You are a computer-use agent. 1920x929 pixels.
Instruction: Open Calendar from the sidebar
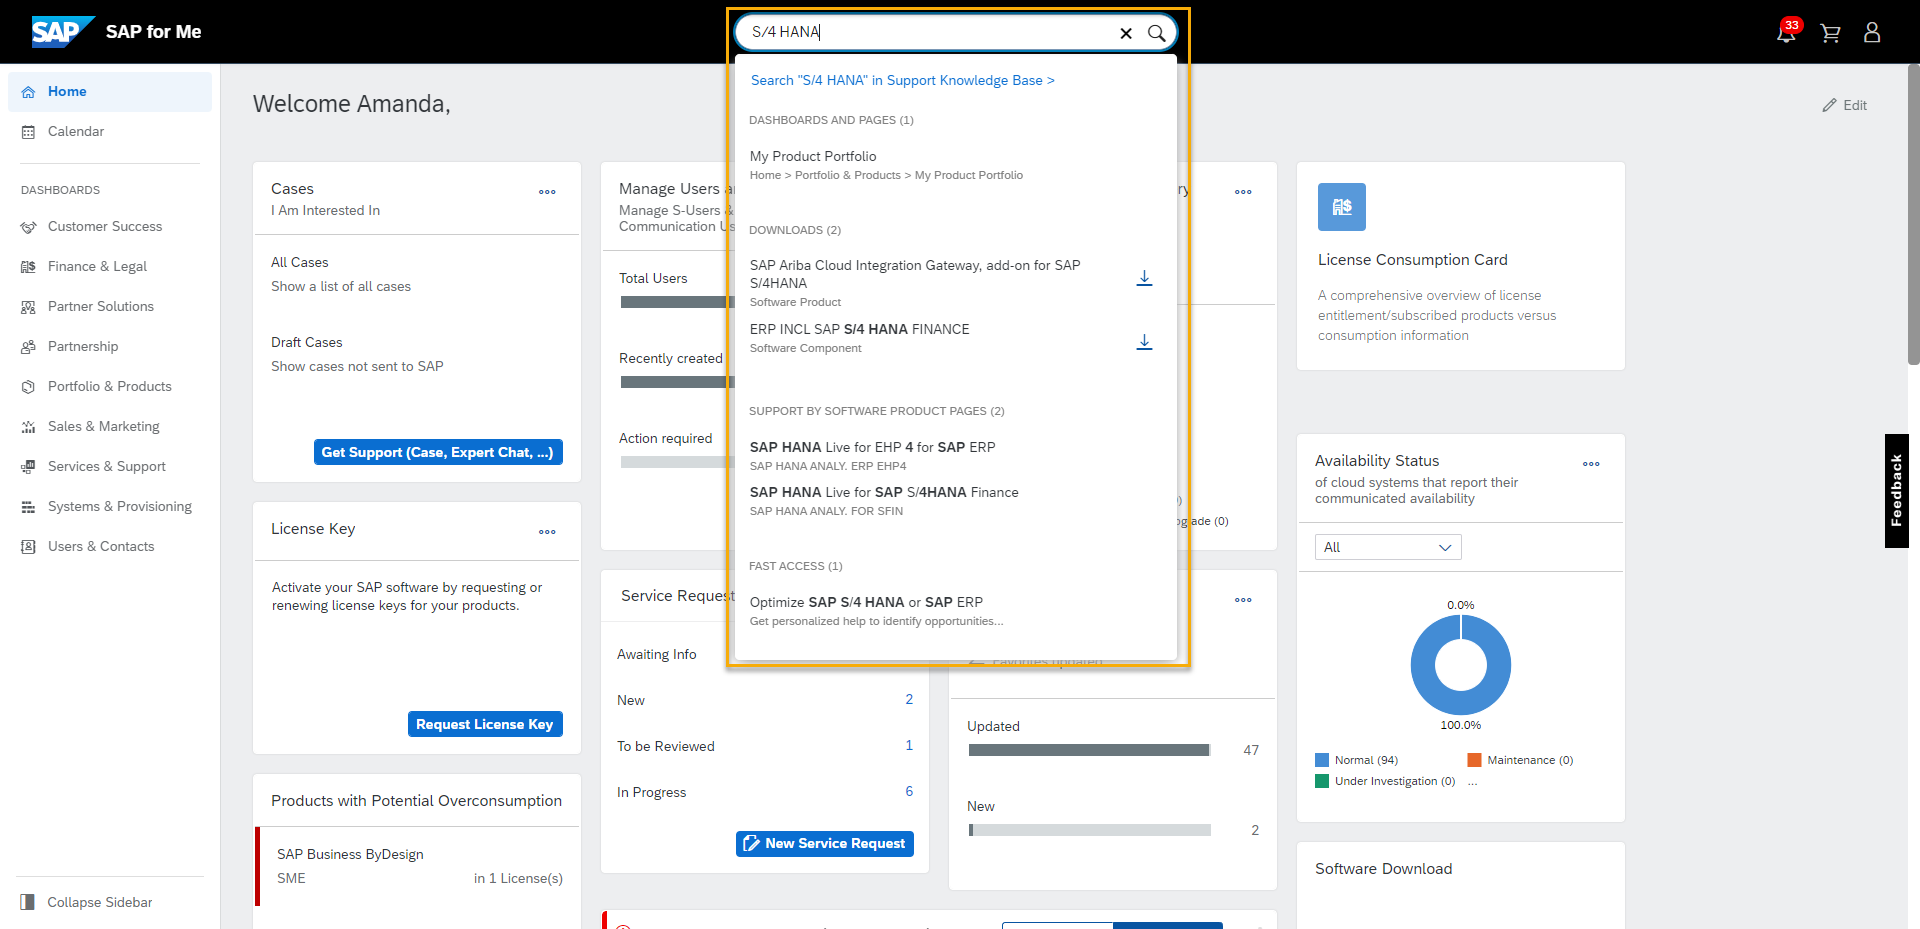pyautogui.click(x=76, y=131)
